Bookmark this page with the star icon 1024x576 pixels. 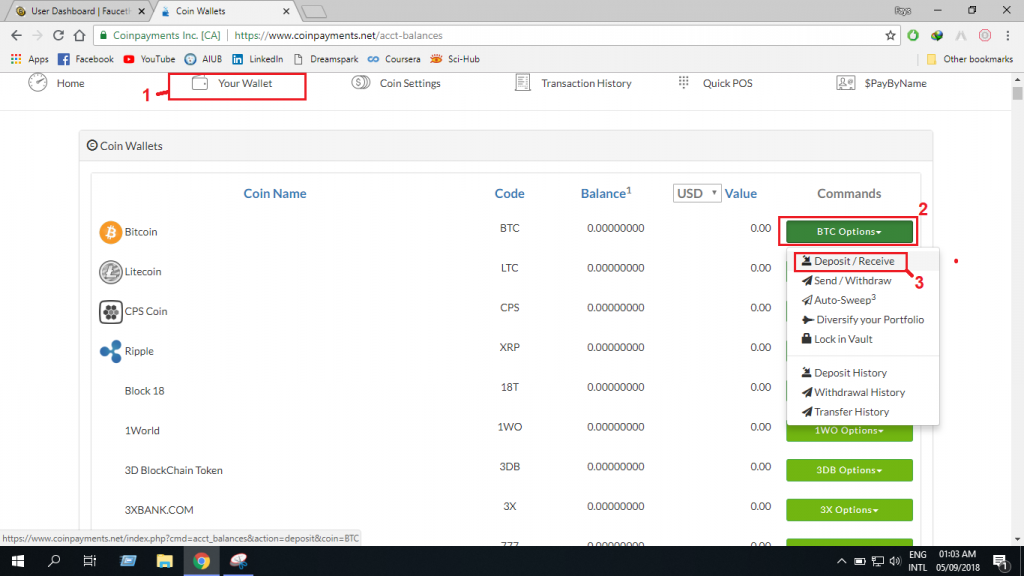(x=890, y=35)
